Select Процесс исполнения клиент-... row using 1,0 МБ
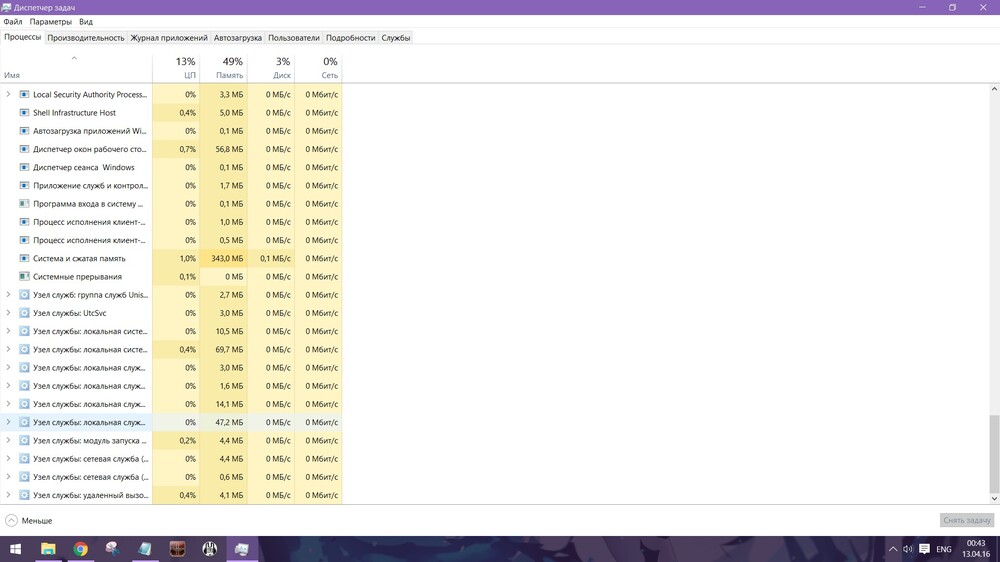Image resolution: width=1000 pixels, height=562 pixels. coord(171,222)
